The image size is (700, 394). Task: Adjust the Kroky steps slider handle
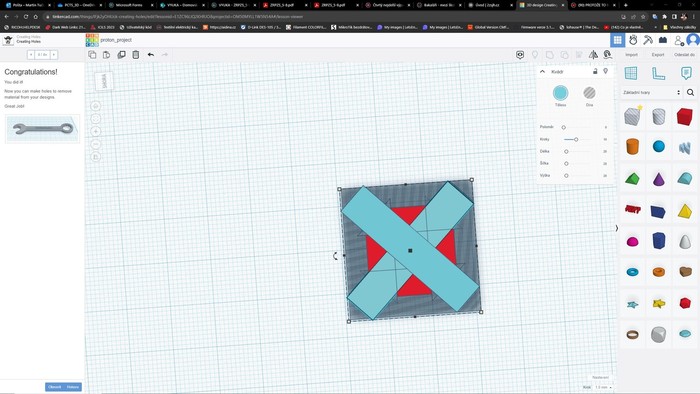click(x=576, y=140)
